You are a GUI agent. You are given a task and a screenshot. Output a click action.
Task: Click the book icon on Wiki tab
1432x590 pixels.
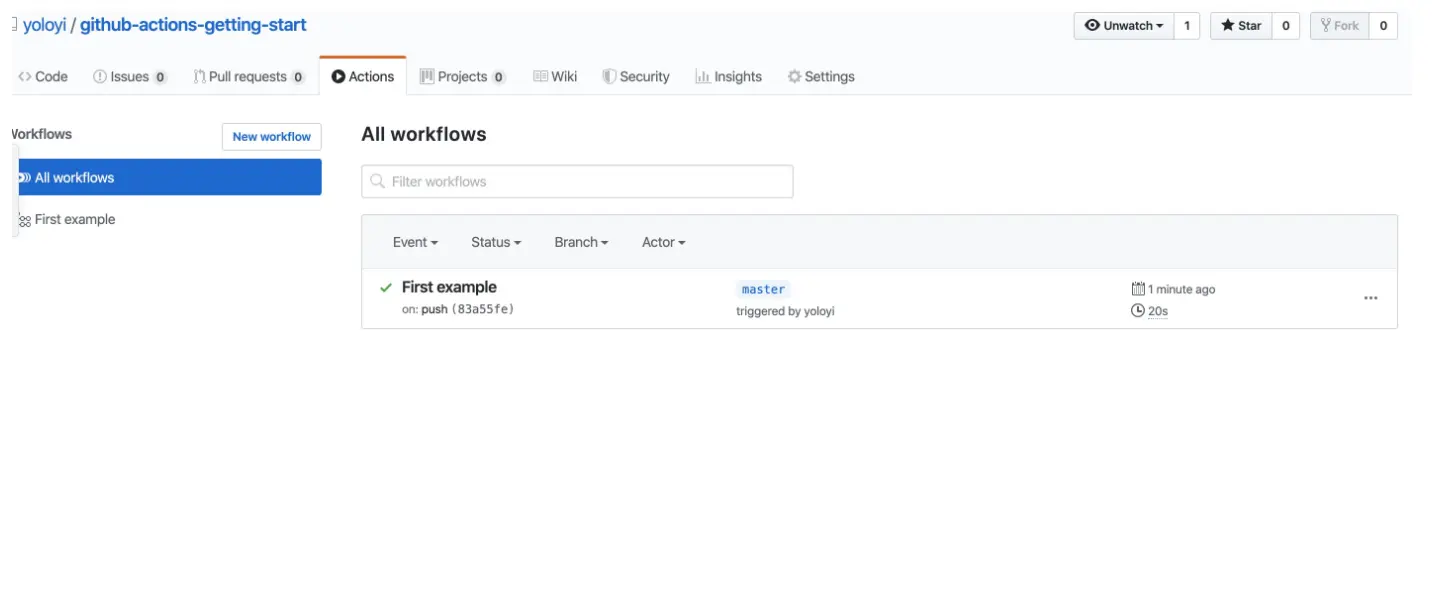(x=540, y=76)
